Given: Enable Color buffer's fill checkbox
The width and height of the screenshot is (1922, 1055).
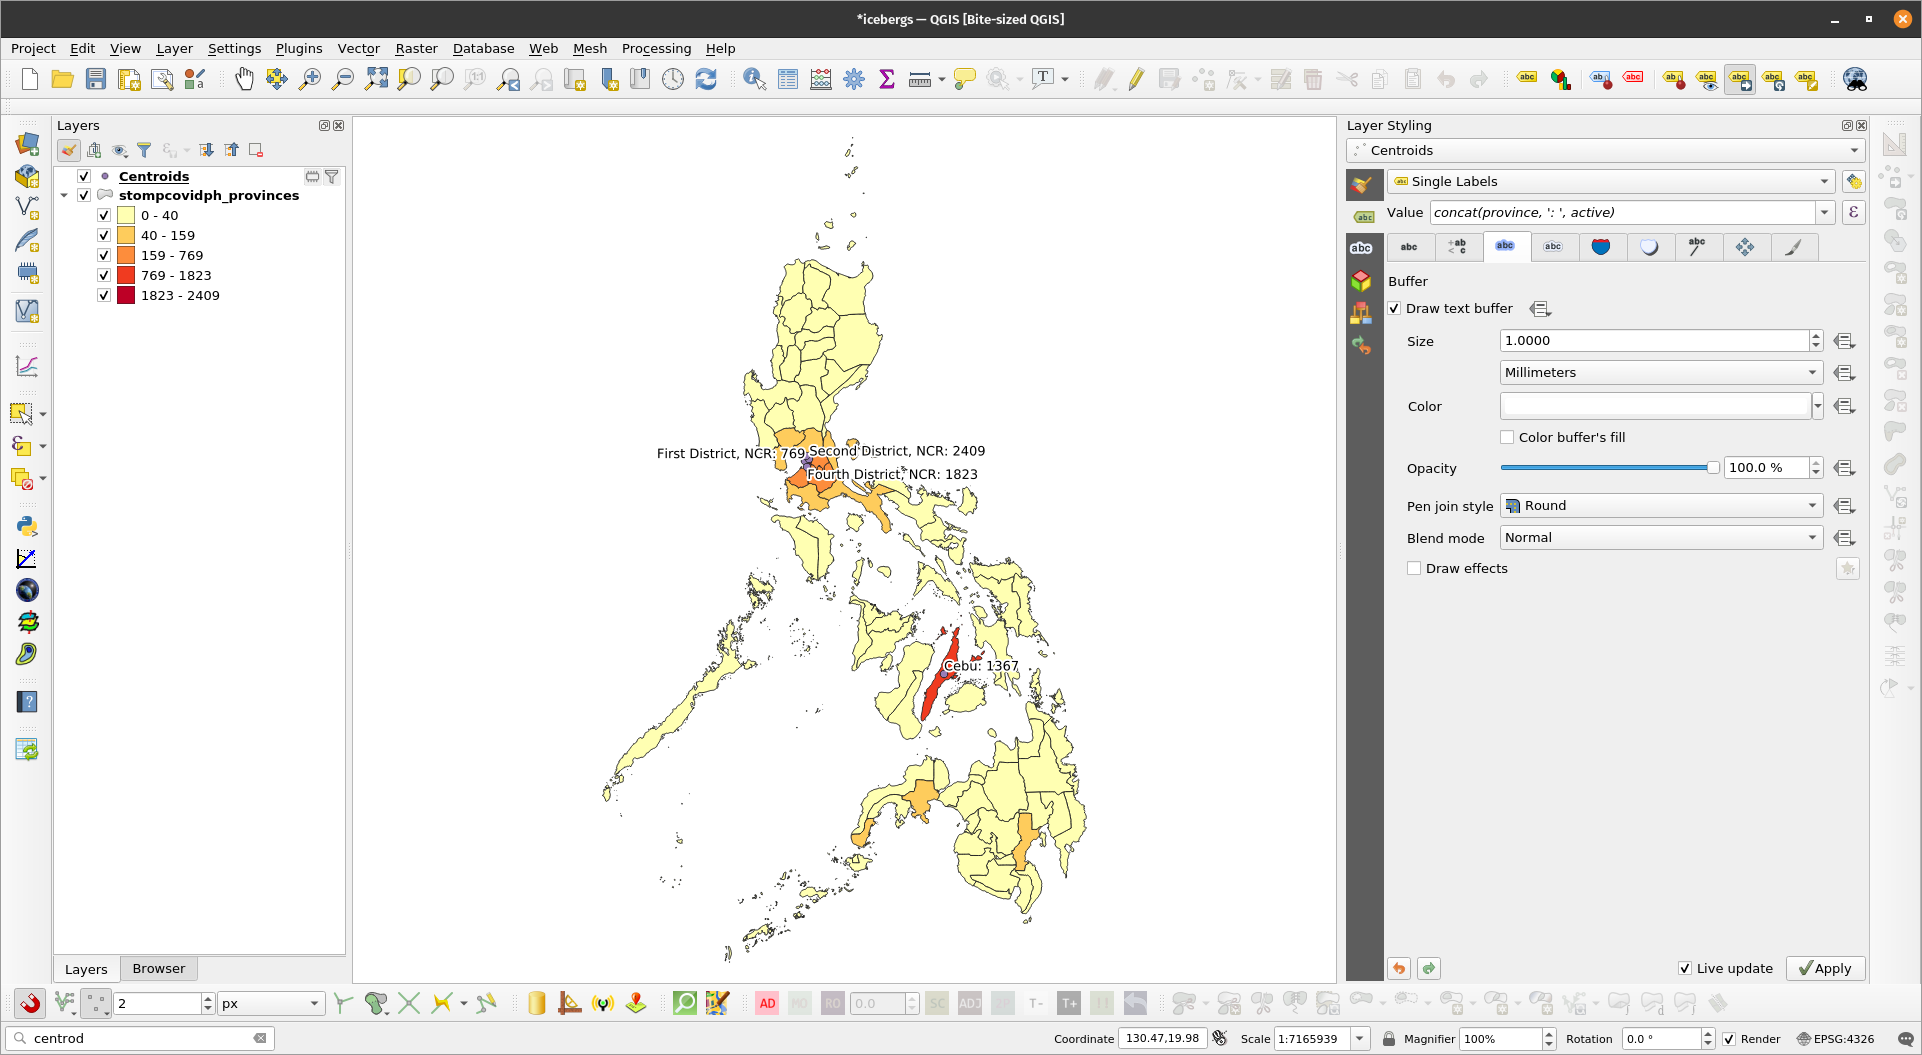Looking at the screenshot, I should pos(1507,437).
